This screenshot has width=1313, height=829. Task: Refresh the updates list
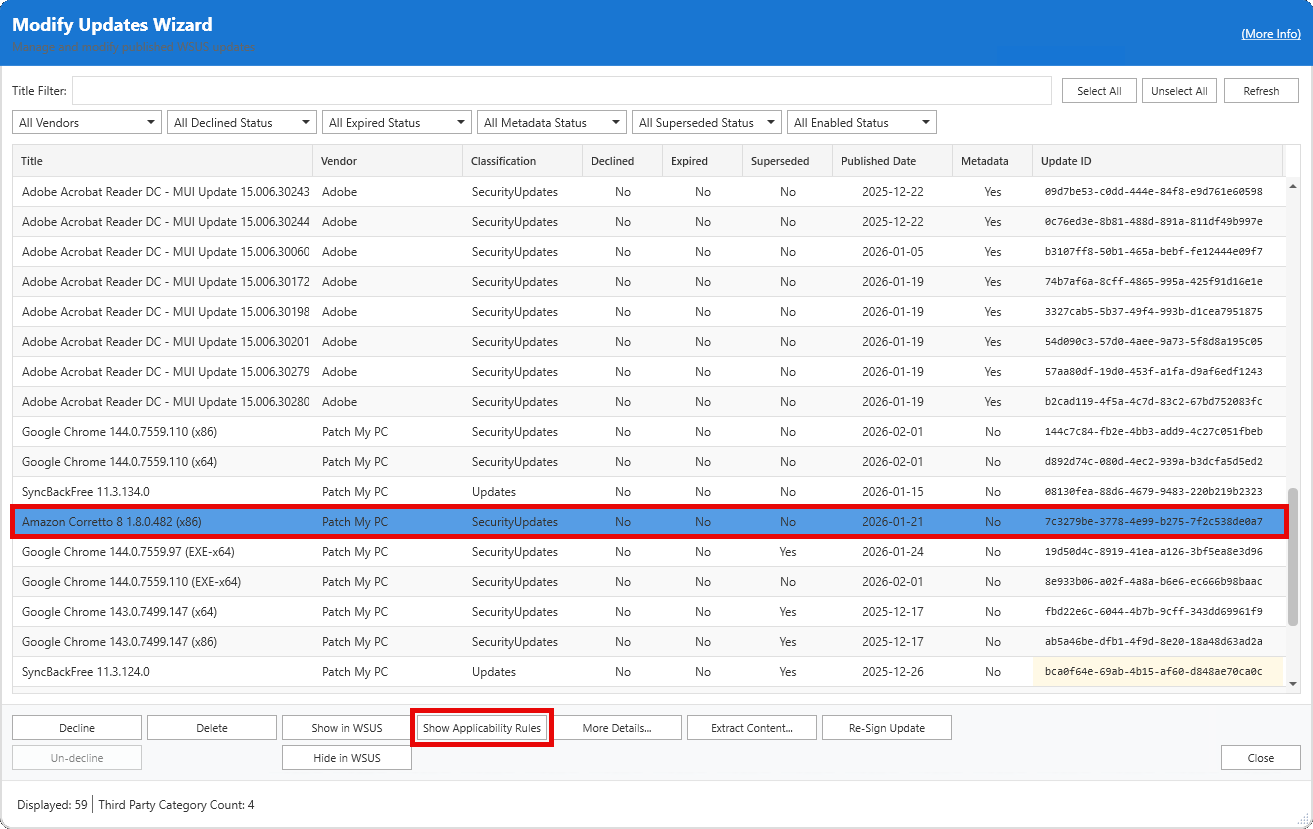pyautogui.click(x=1261, y=90)
